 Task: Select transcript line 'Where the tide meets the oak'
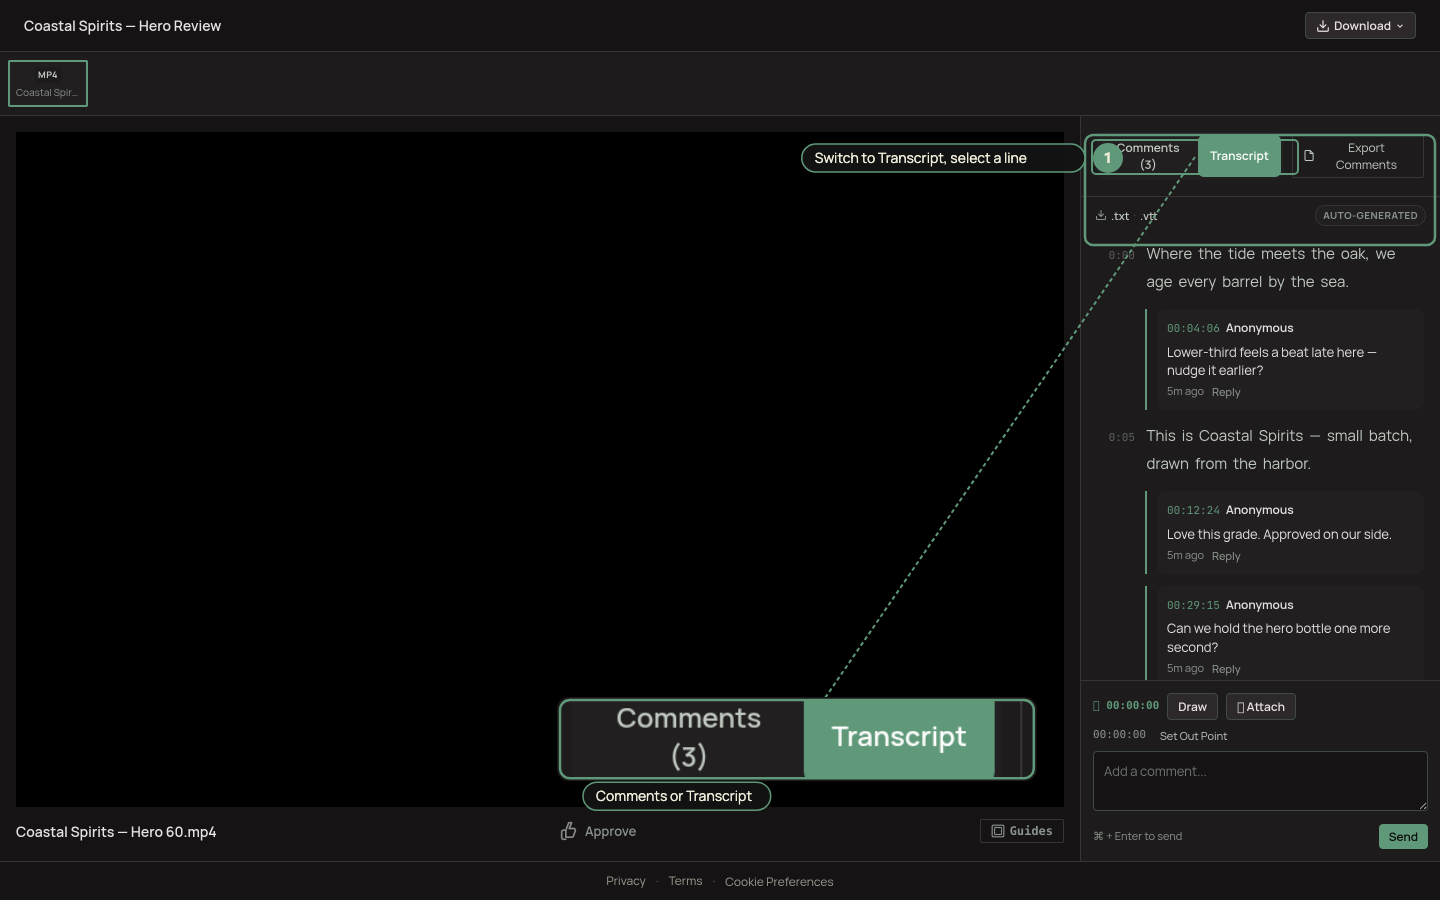pos(1271,268)
